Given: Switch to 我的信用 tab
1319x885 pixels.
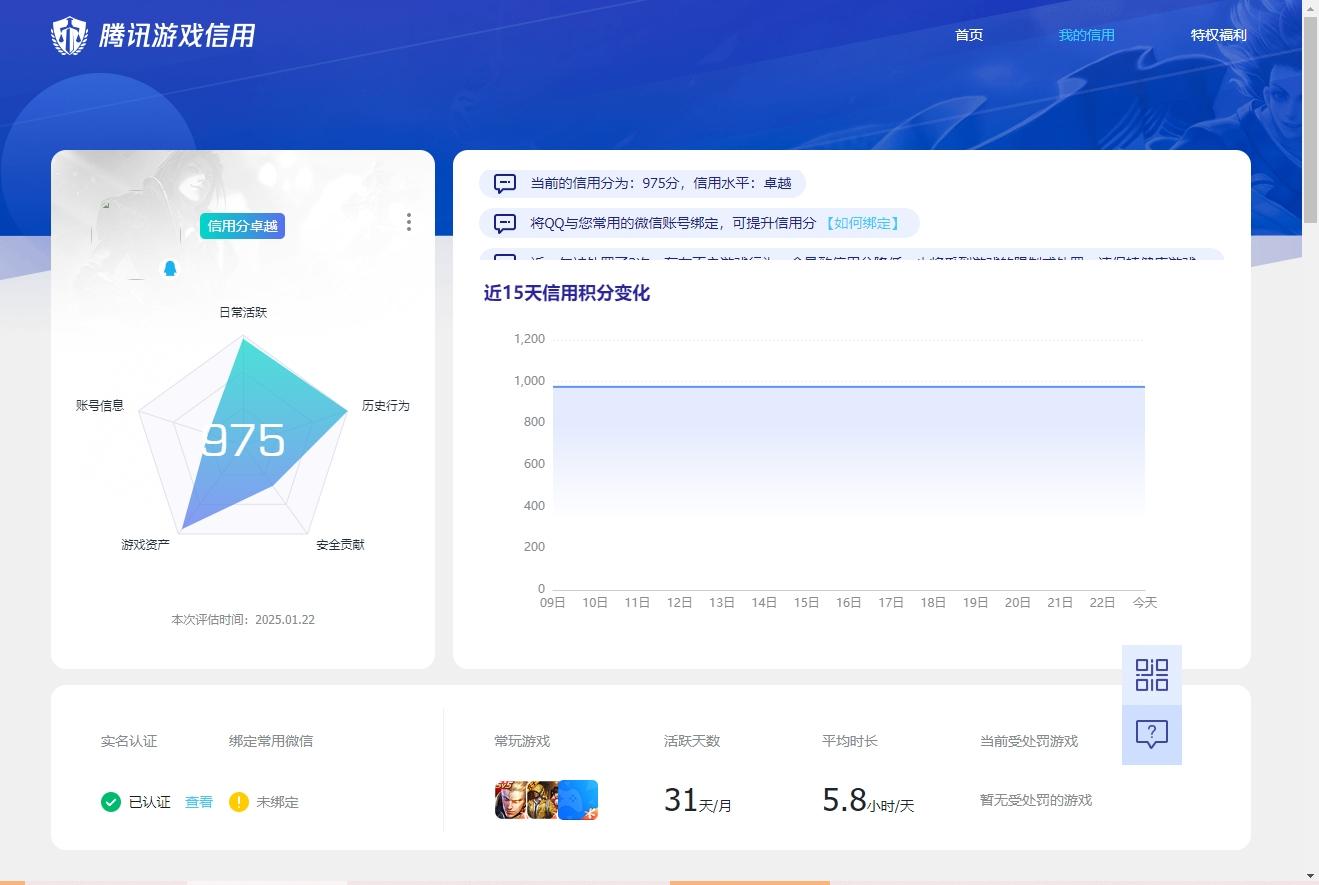Looking at the screenshot, I should pyautogui.click(x=1087, y=35).
